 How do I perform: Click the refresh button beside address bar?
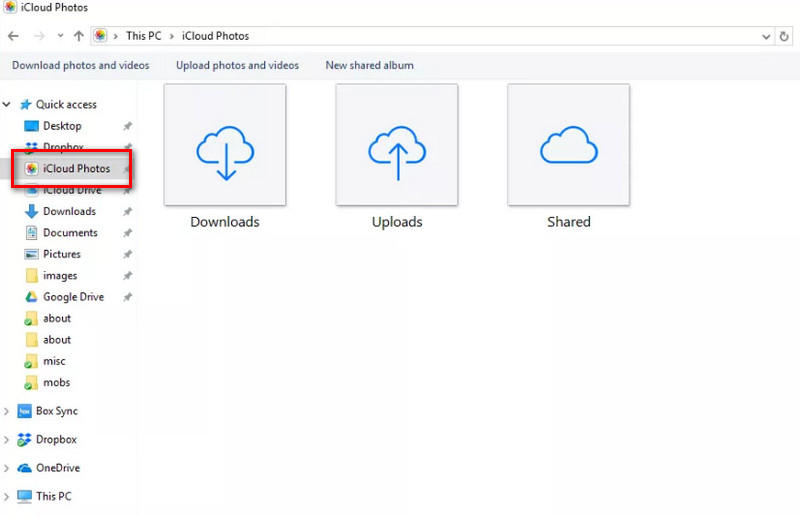[785, 36]
